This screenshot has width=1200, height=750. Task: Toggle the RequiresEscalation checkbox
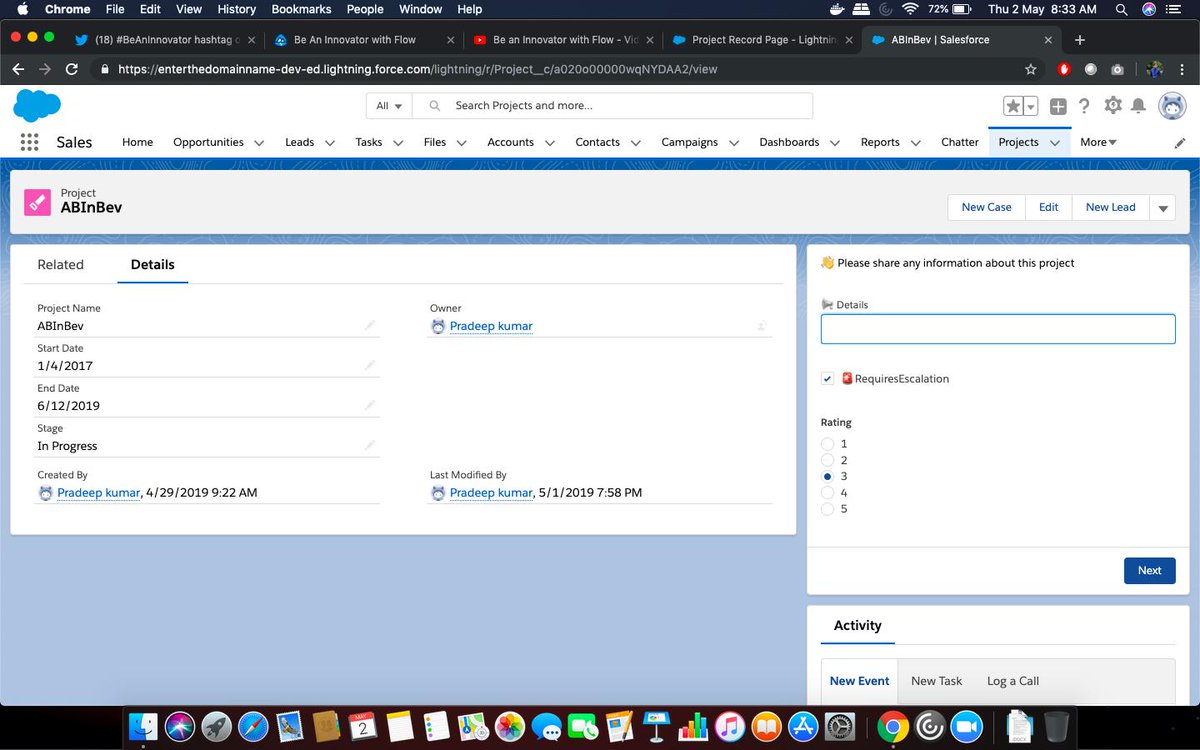pyautogui.click(x=827, y=379)
